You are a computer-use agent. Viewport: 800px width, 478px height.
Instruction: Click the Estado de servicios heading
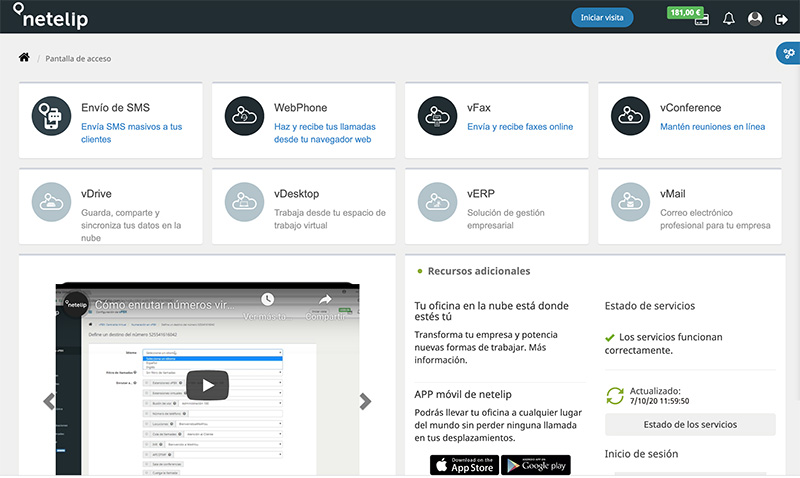click(649, 306)
